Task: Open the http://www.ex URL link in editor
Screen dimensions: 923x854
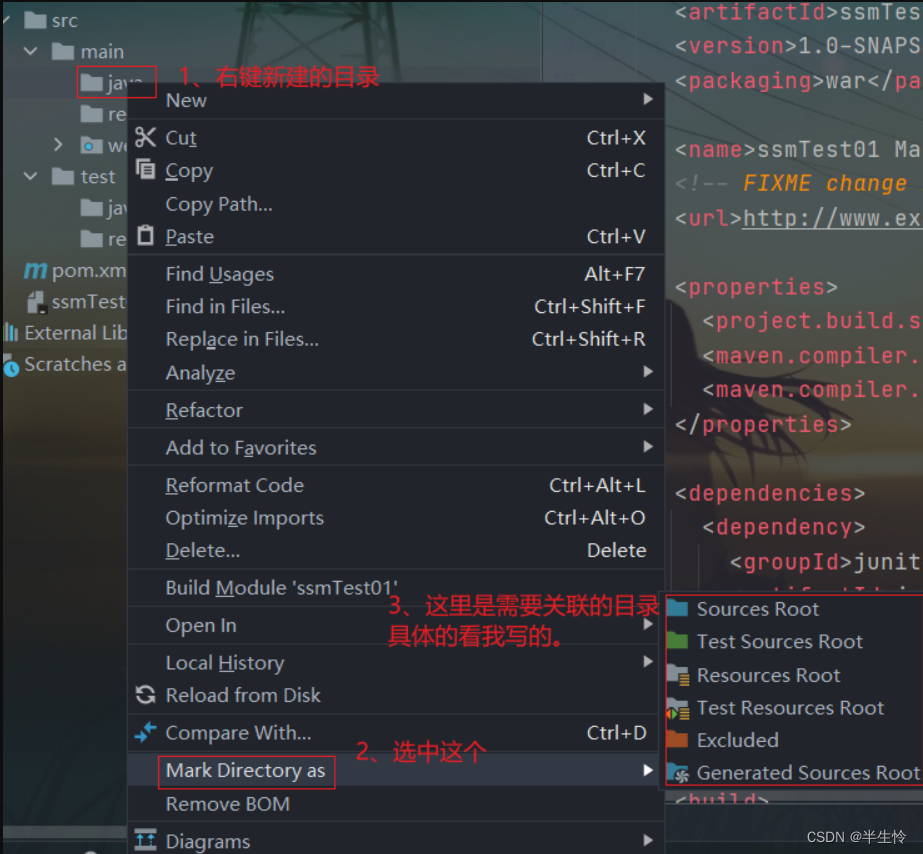Action: coord(831,218)
